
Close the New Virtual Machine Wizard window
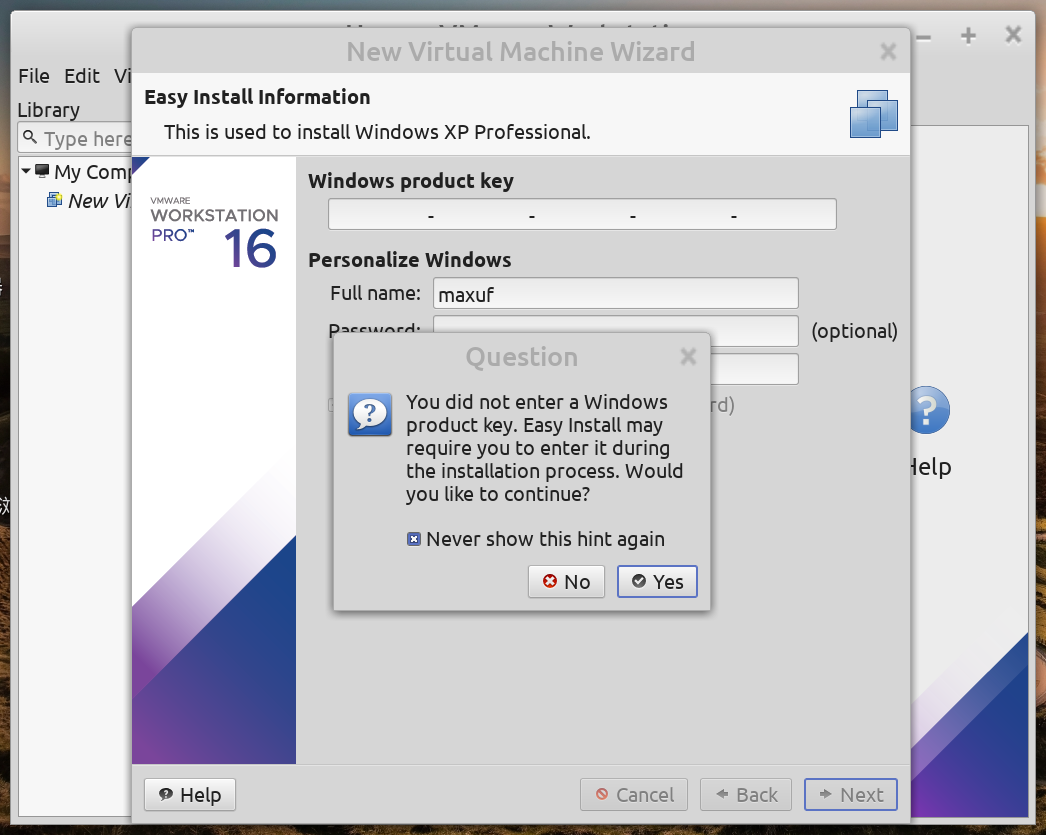(x=888, y=51)
